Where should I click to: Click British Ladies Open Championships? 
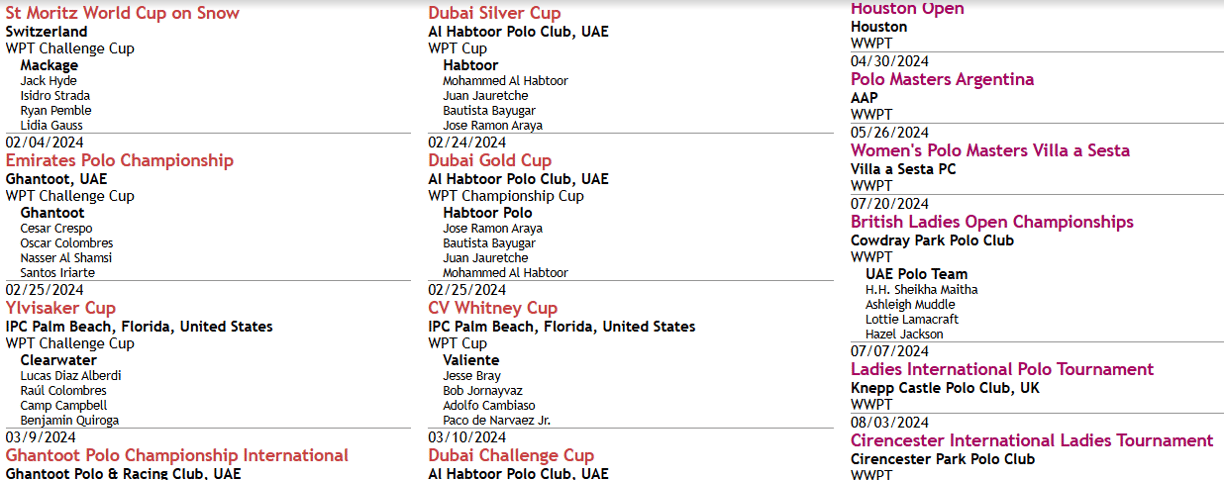(x=992, y=221)
